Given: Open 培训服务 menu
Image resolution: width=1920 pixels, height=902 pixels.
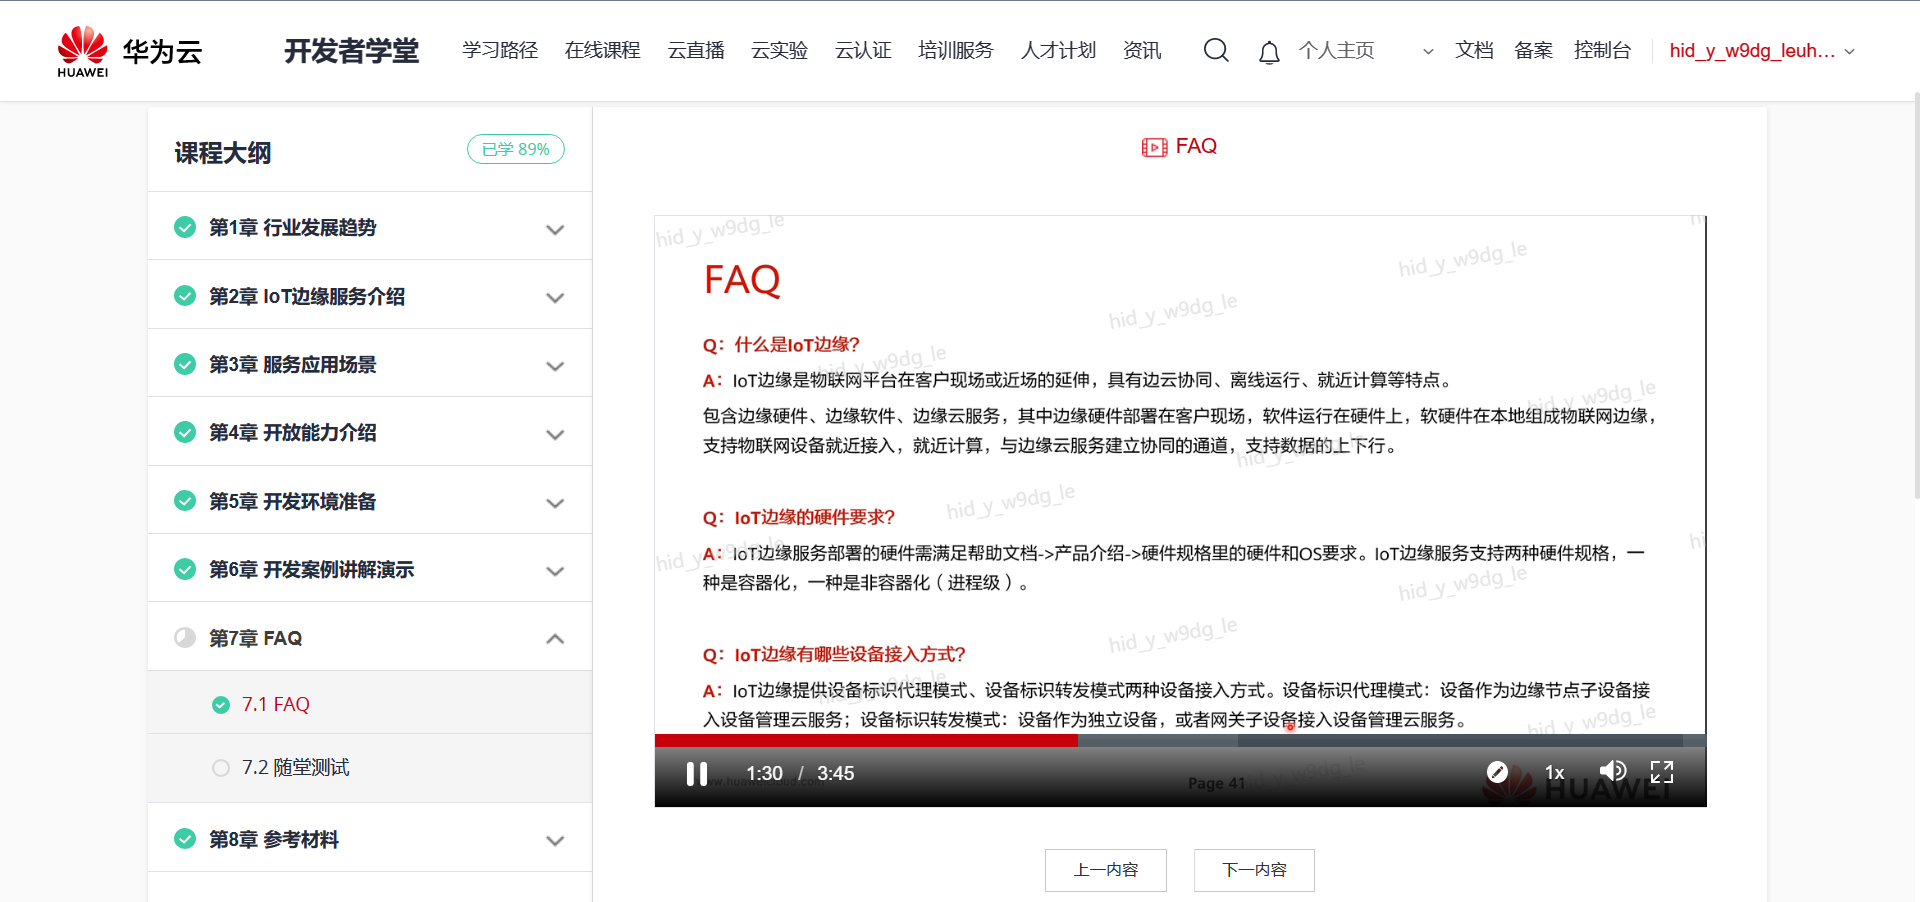Looking at the screenshot, I should coord(956,50).
